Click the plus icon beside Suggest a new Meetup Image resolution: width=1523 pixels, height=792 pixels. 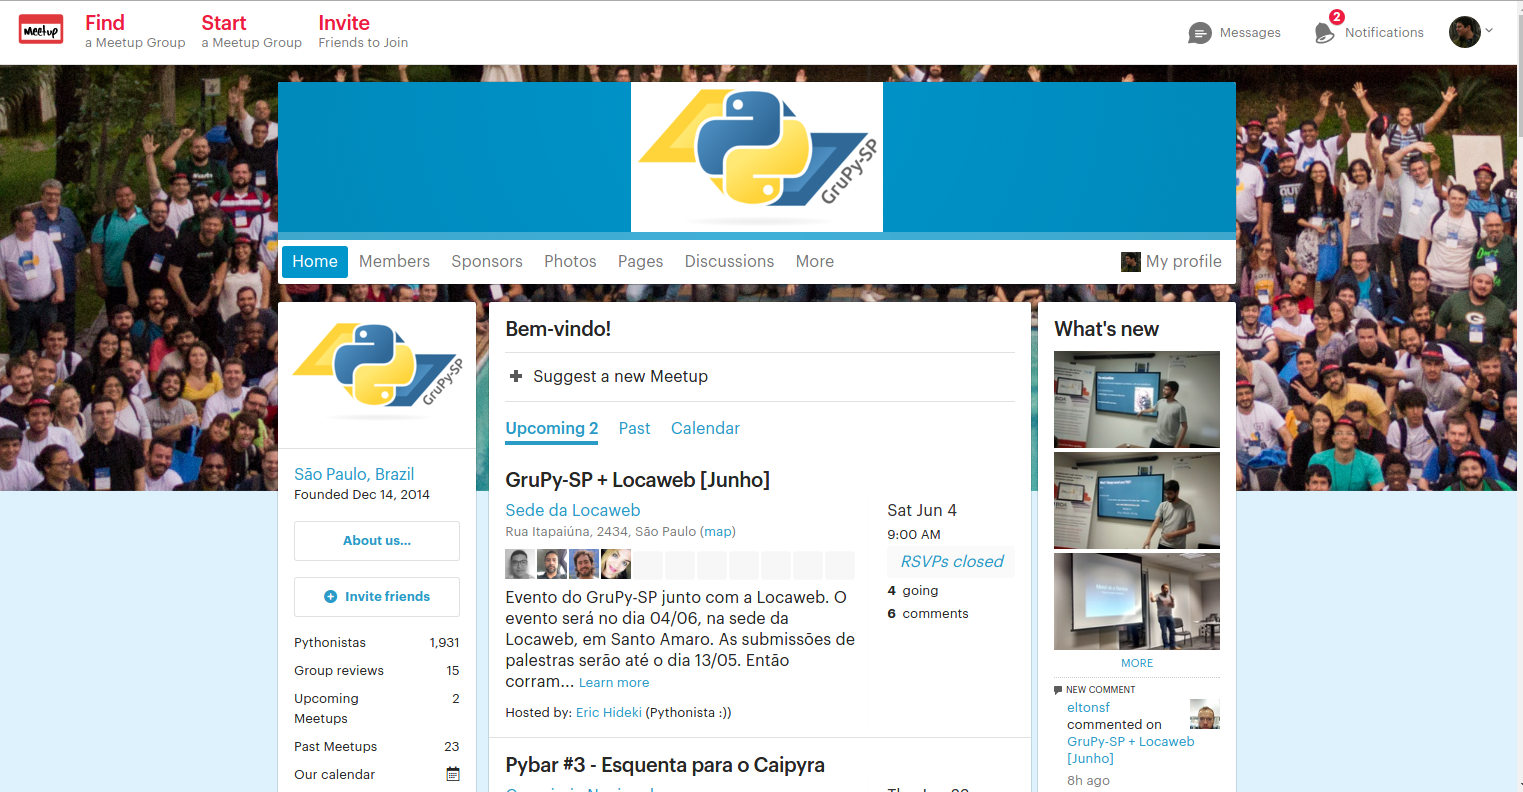516,376
